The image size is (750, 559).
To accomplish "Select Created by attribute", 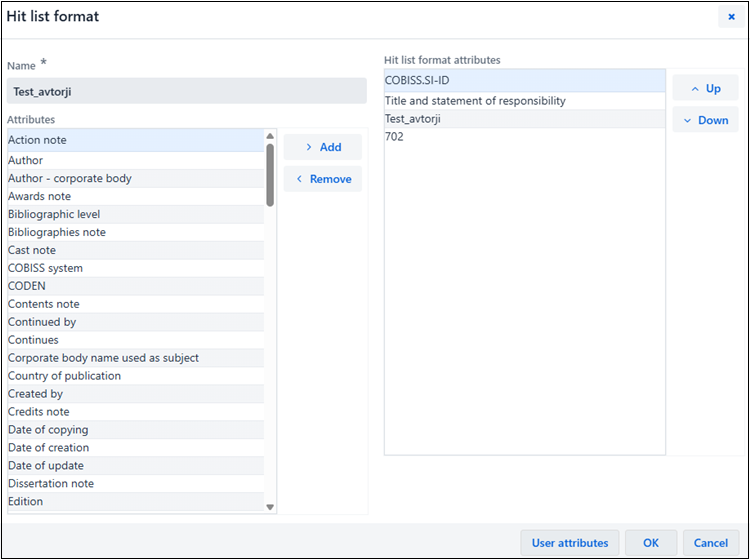I will point(136,394).
